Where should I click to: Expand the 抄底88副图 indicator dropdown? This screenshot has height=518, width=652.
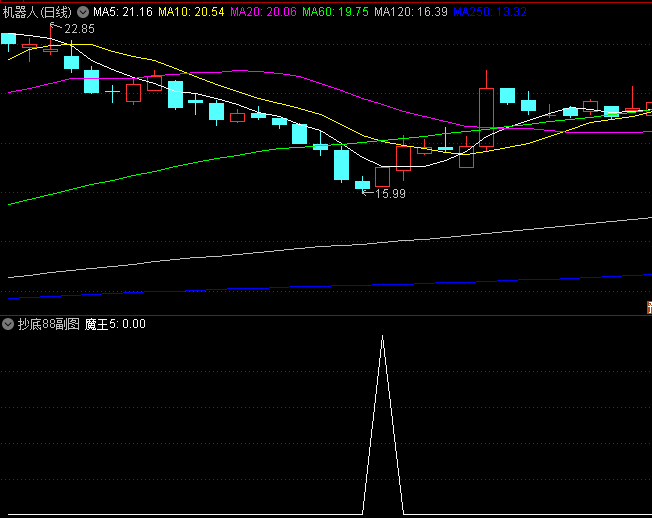8,324
